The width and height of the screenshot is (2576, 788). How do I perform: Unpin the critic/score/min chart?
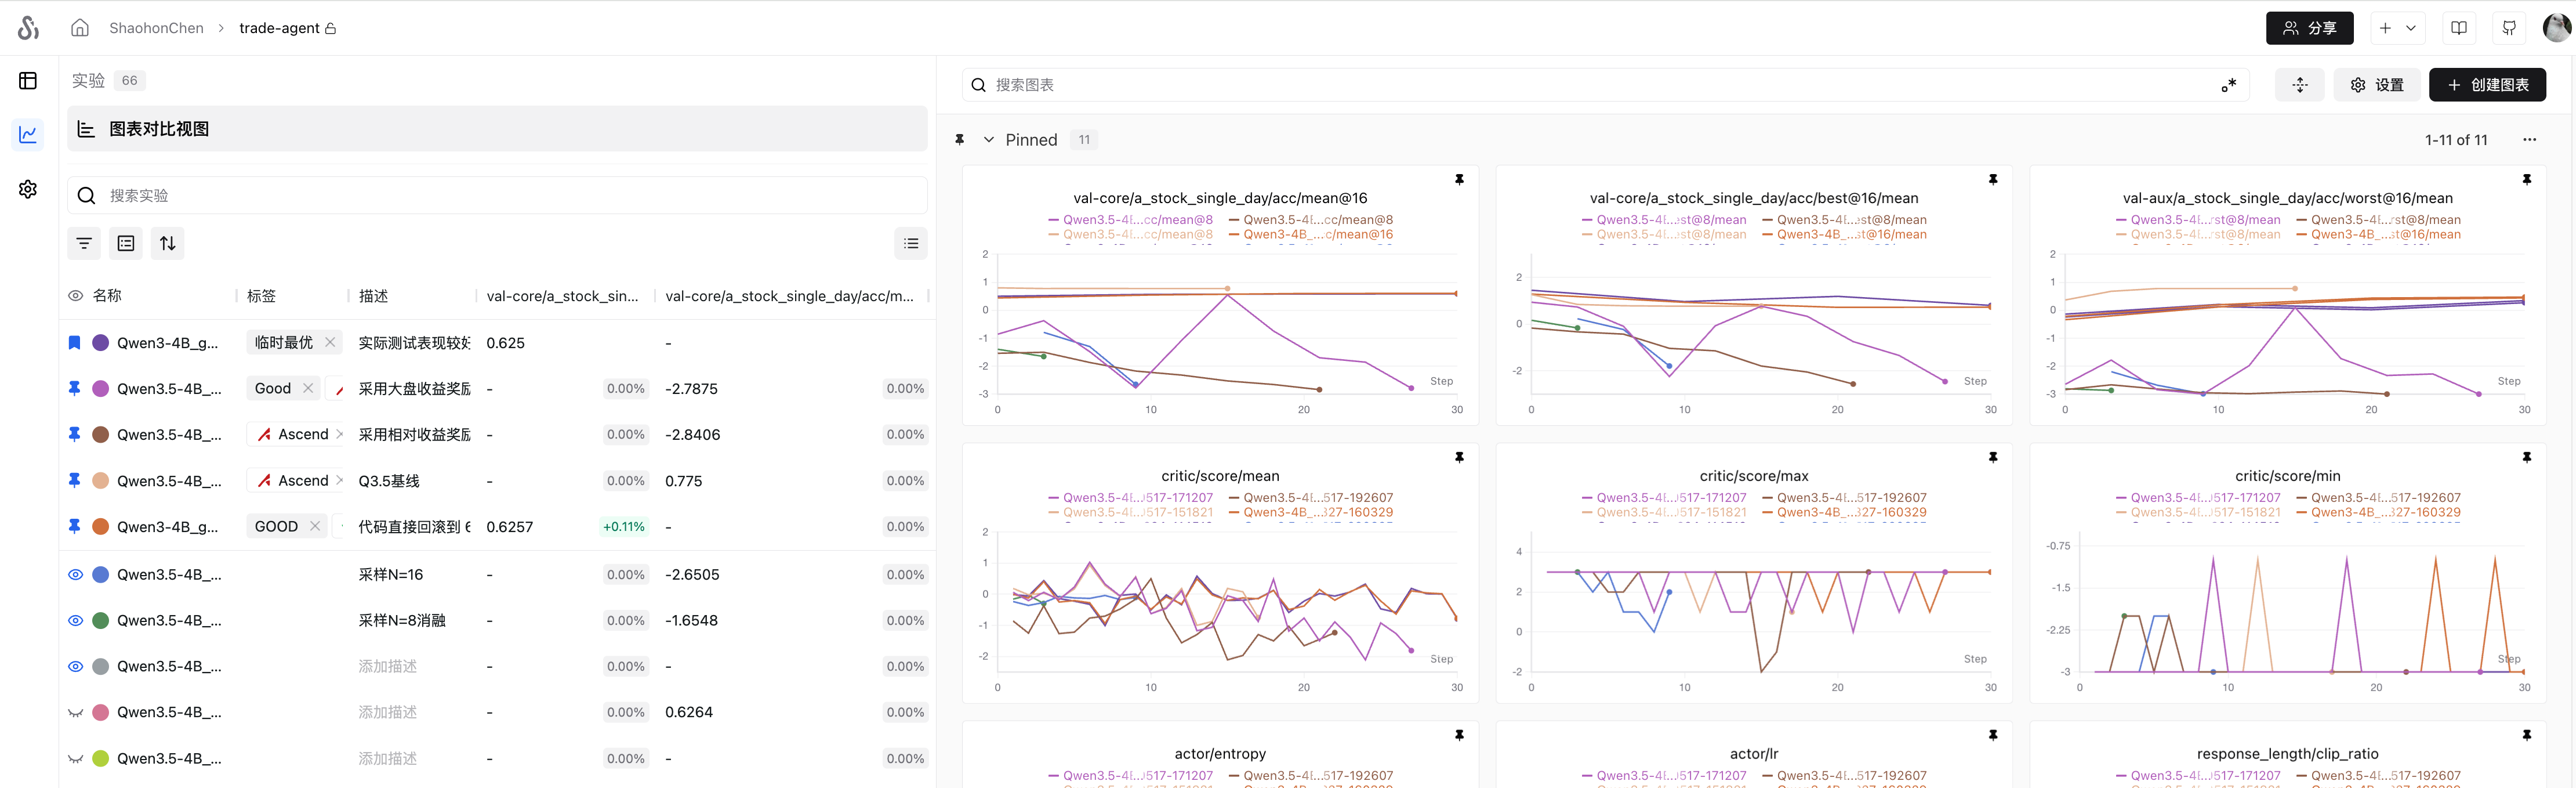2527,458
